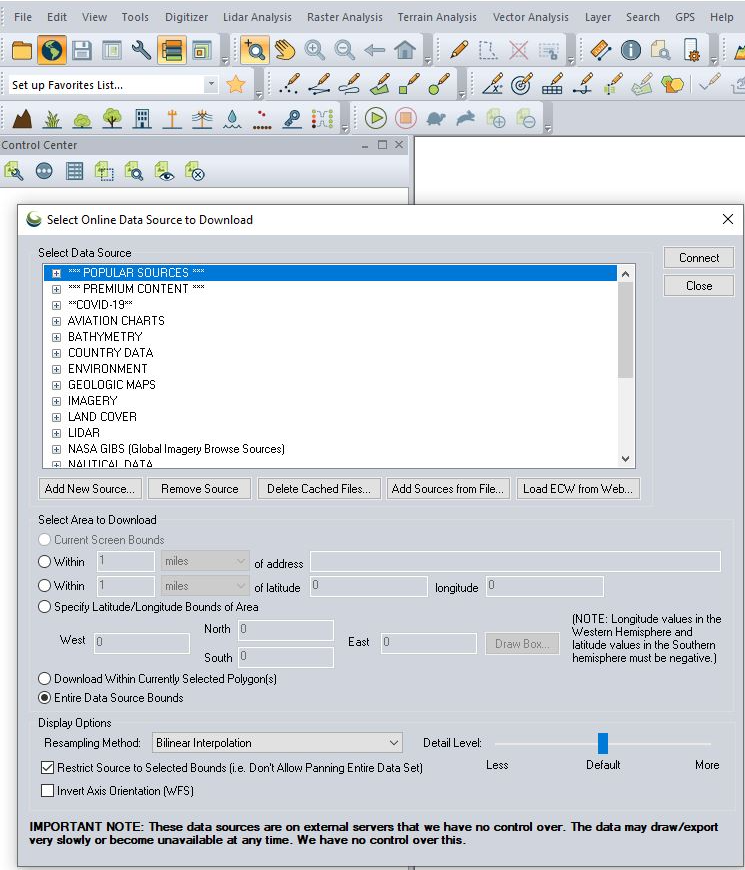Select Download Within Currently Selected Polygon(s)
The image size is (745, 870).
(44, 679)
